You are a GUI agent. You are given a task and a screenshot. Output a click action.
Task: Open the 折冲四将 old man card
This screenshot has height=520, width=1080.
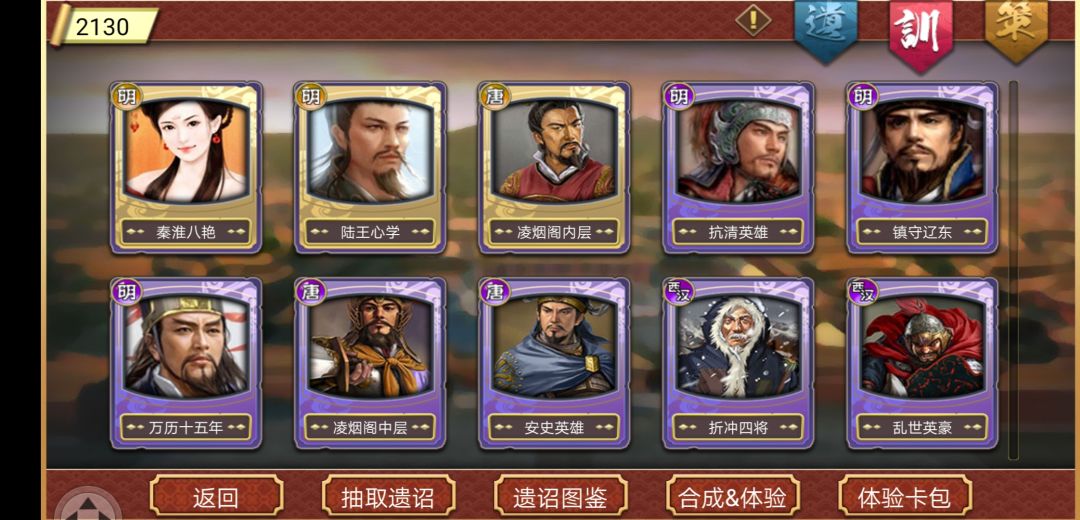point(738,363)
